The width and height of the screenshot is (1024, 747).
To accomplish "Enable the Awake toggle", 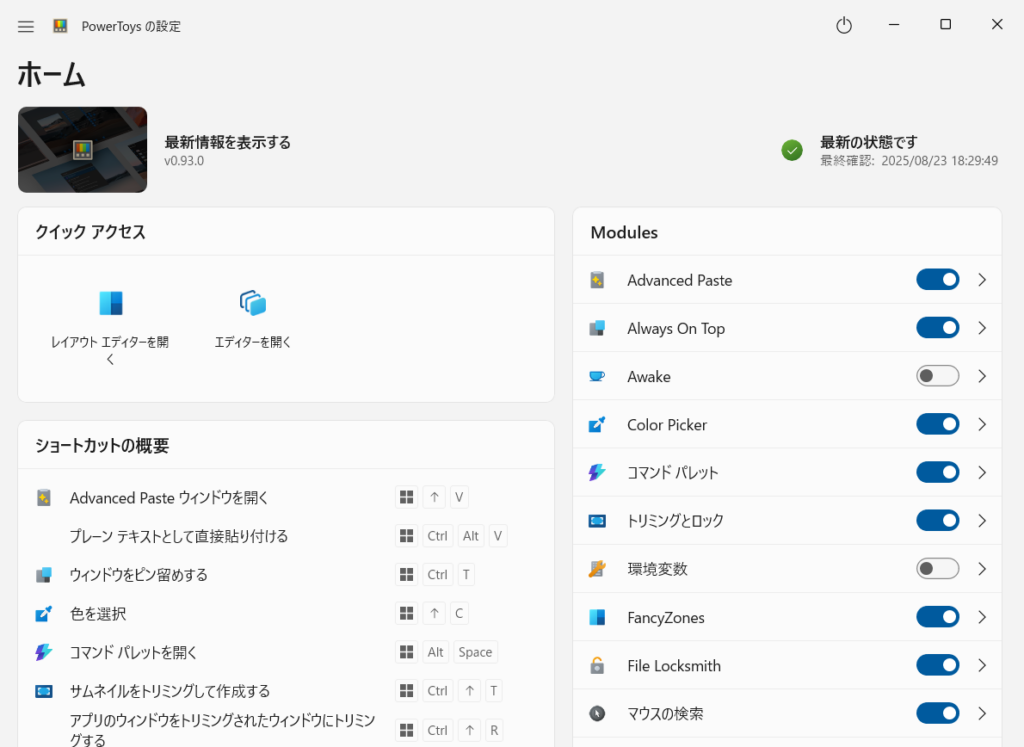I will [x=937, y=376].
